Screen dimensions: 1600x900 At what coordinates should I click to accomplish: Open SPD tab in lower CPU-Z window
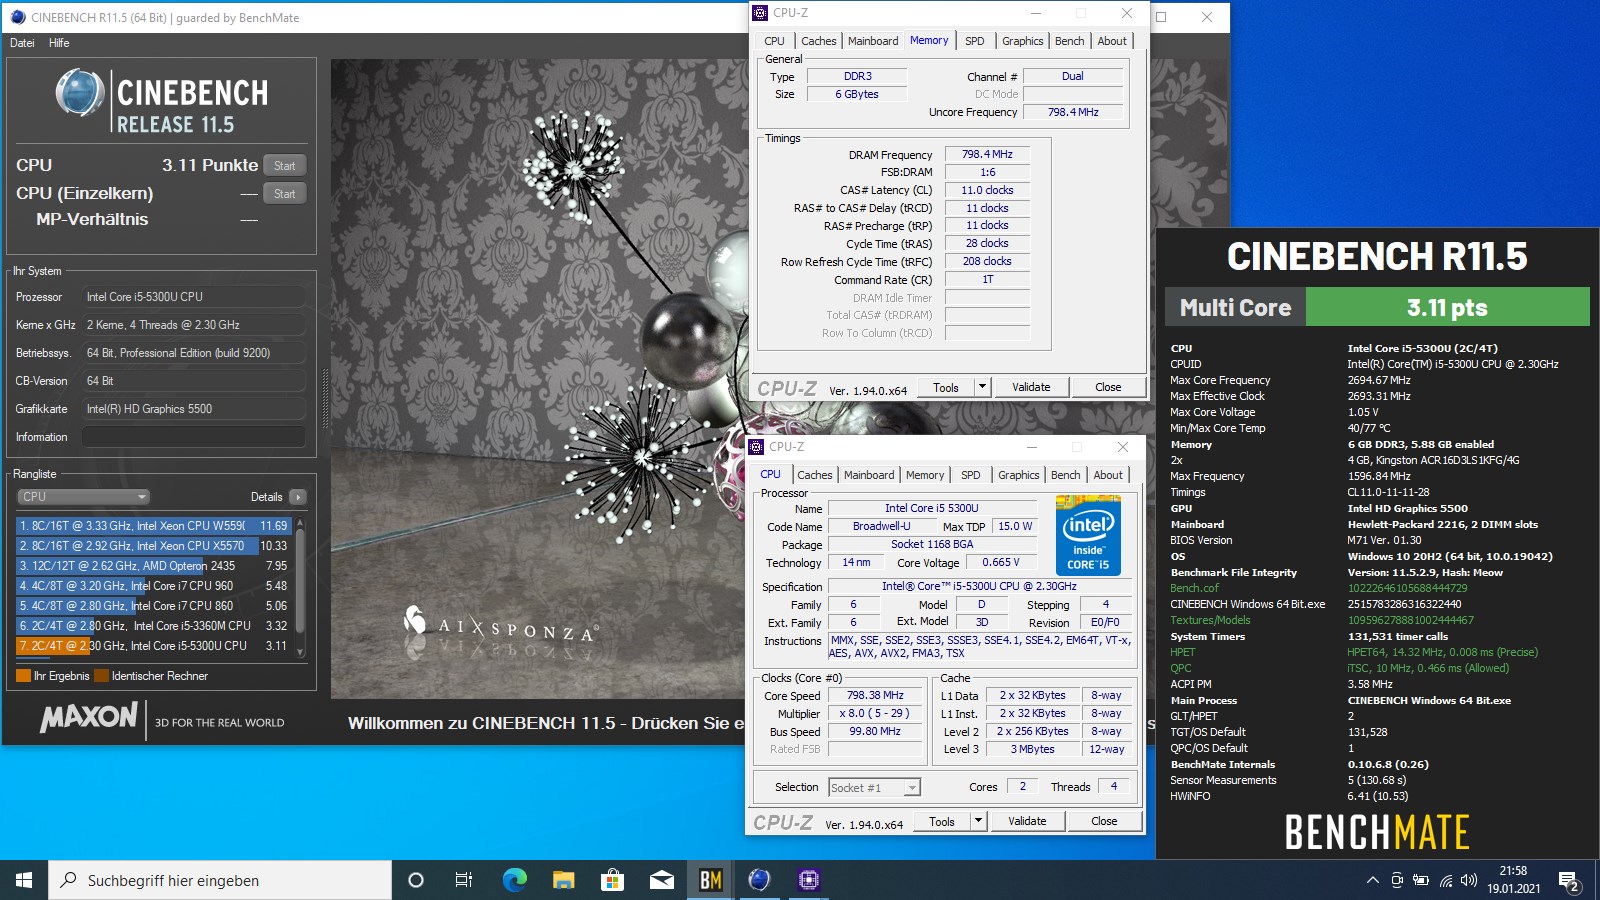point(970,475)
